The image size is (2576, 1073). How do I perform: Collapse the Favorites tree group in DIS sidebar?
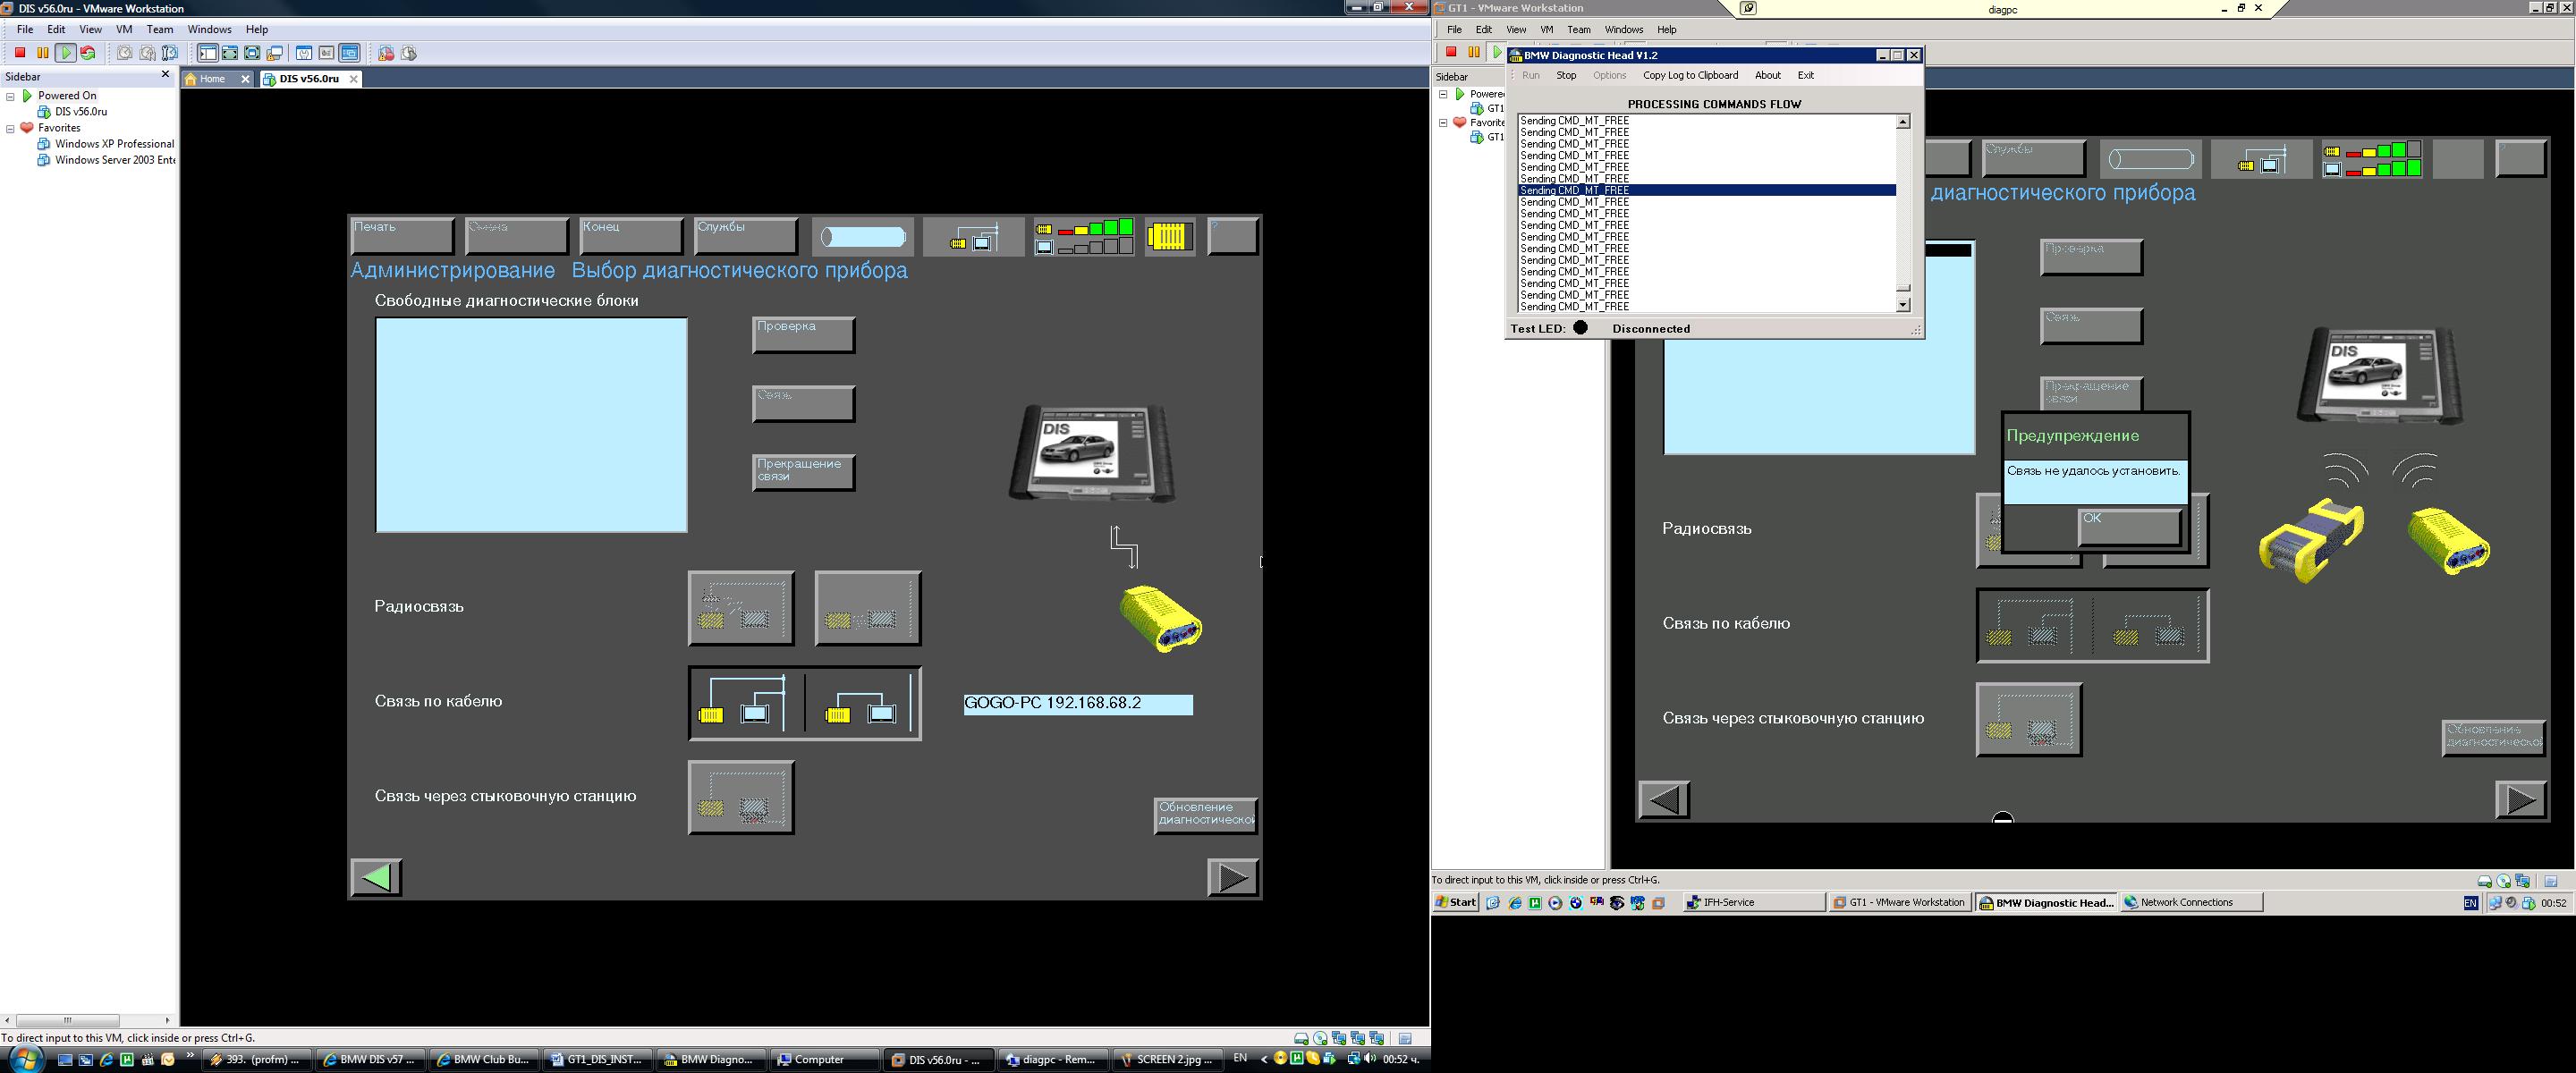[x=11, y=128]
